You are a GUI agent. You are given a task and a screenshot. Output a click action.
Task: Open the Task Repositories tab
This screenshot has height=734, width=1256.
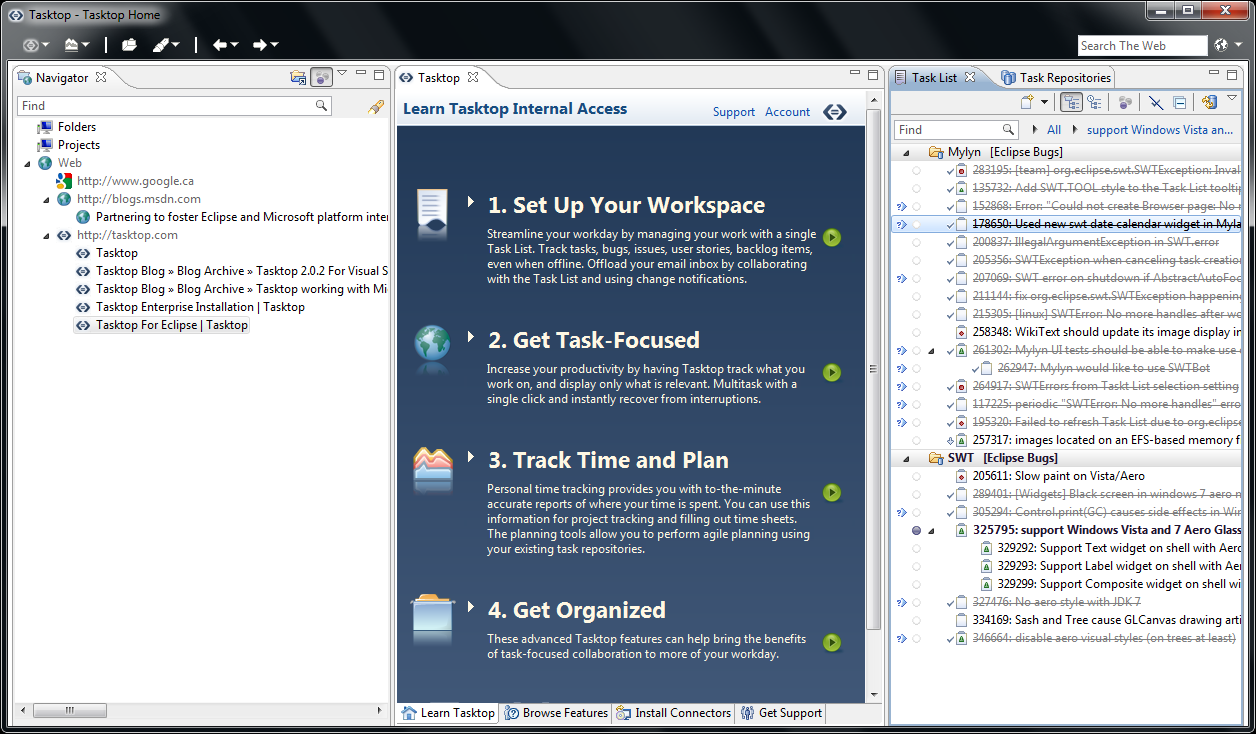click(1055, 77)
